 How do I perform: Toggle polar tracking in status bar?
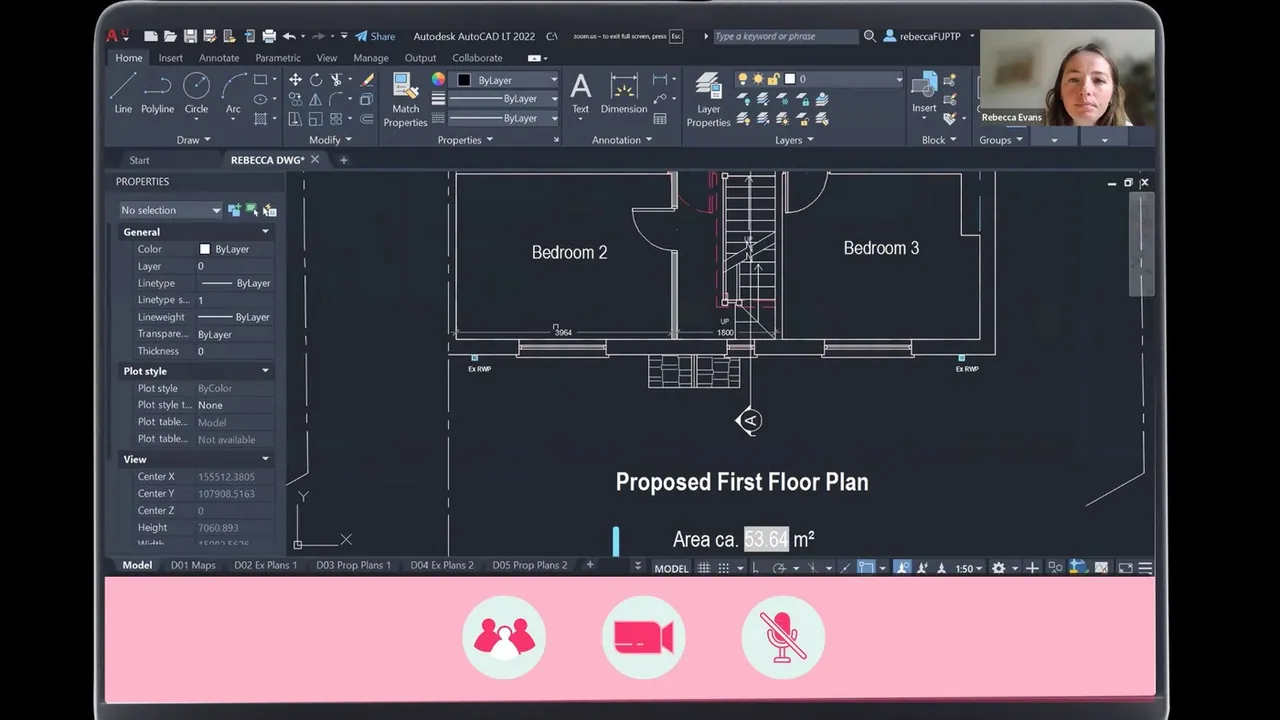click(x=778, y=567)
